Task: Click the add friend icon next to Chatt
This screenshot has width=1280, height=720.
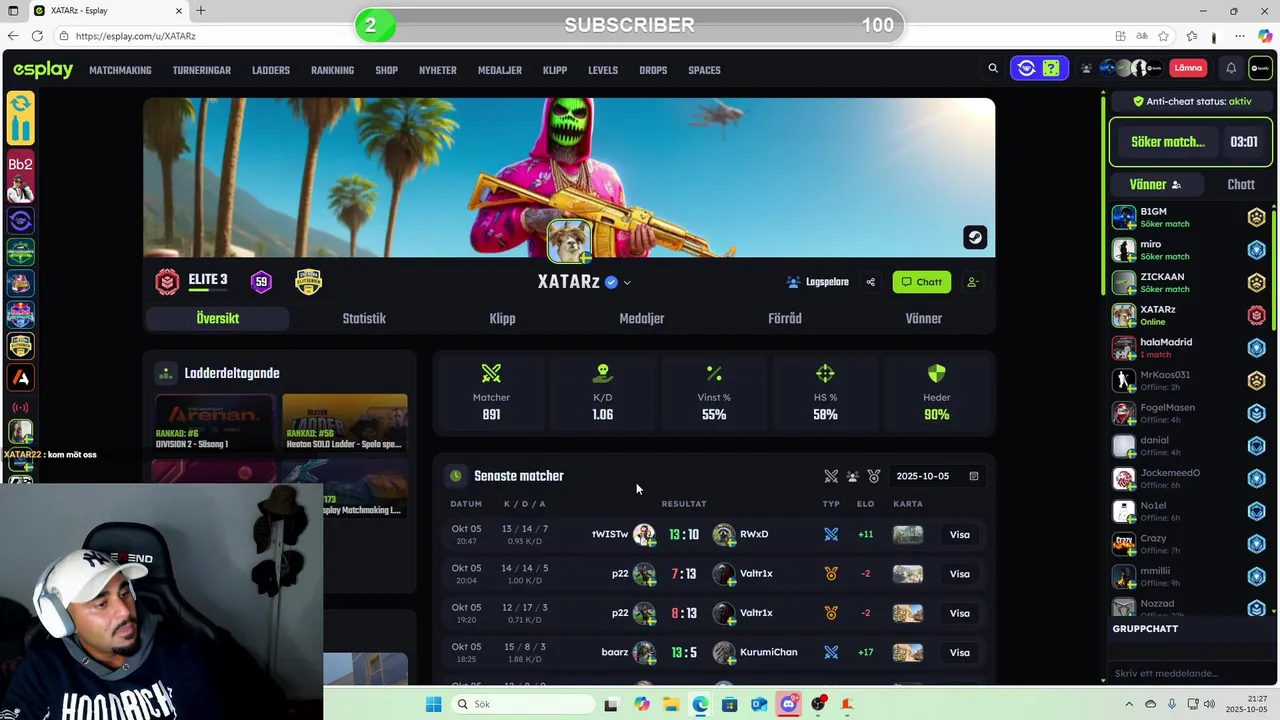Action: pos(972,282)
